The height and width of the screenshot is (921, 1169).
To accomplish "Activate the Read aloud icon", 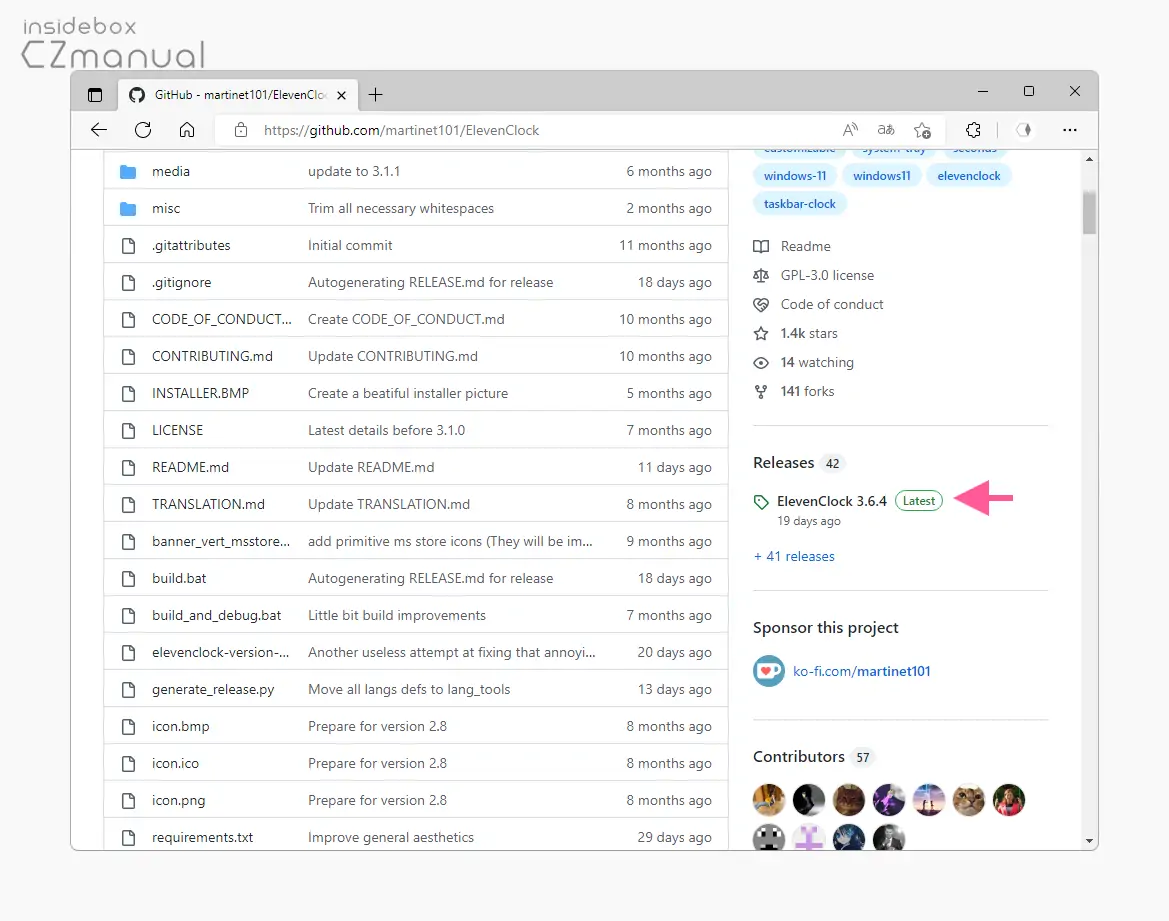I will [850, 130].
